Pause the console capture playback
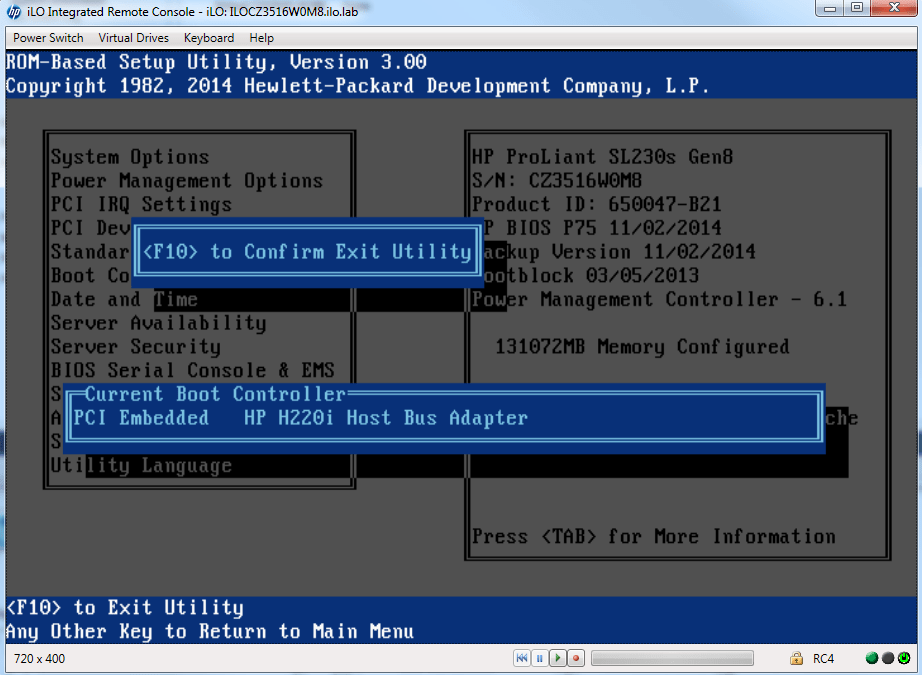 [x=540, y=658]
